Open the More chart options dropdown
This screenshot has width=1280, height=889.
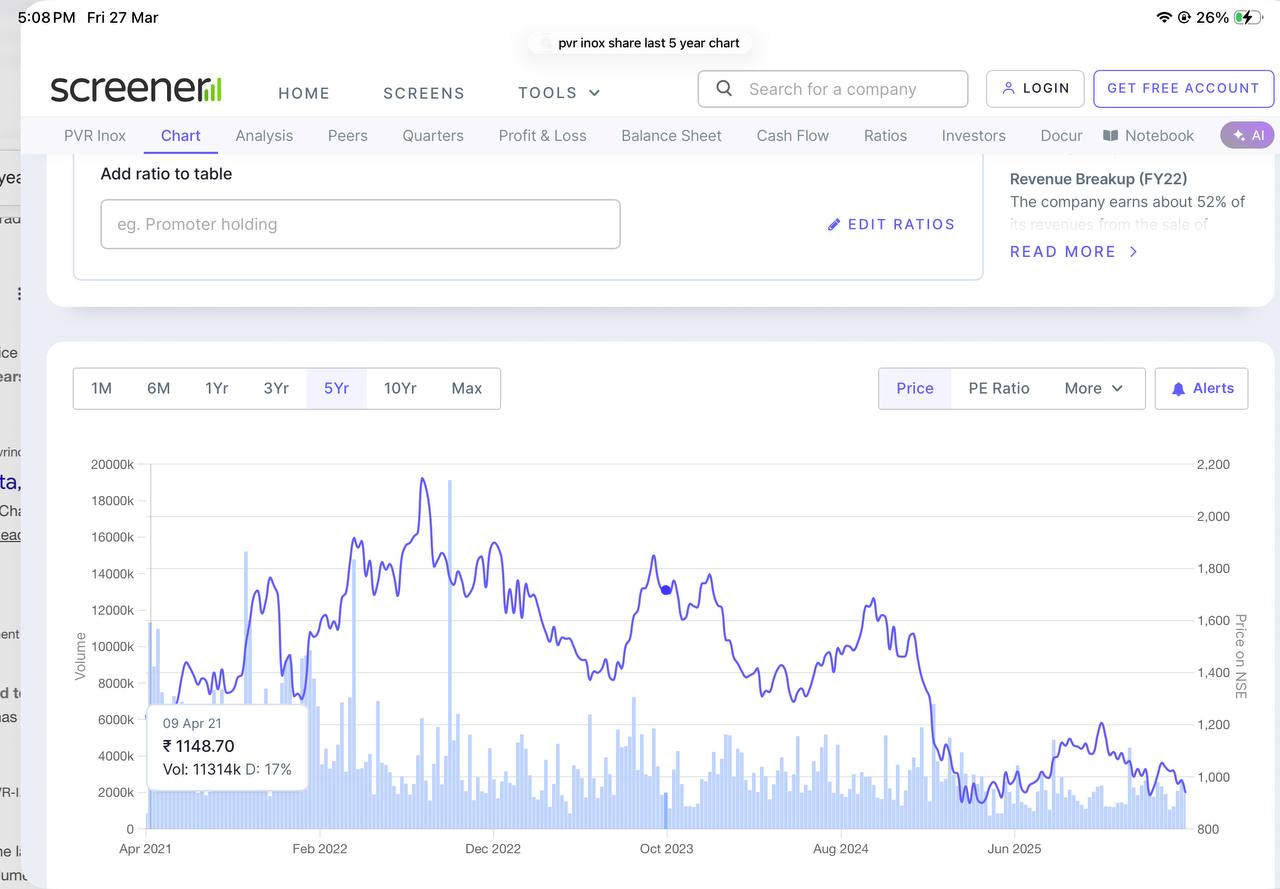click(1093, 389)
